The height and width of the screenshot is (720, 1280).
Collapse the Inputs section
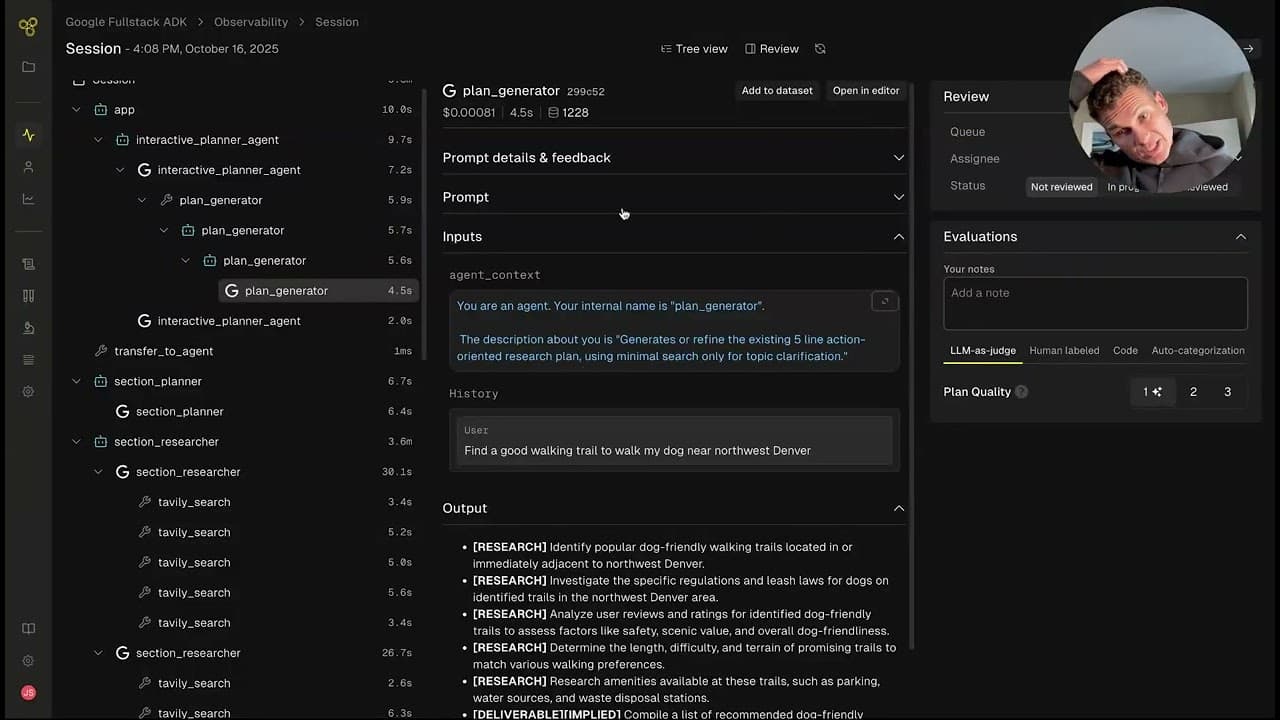(897, 236)
